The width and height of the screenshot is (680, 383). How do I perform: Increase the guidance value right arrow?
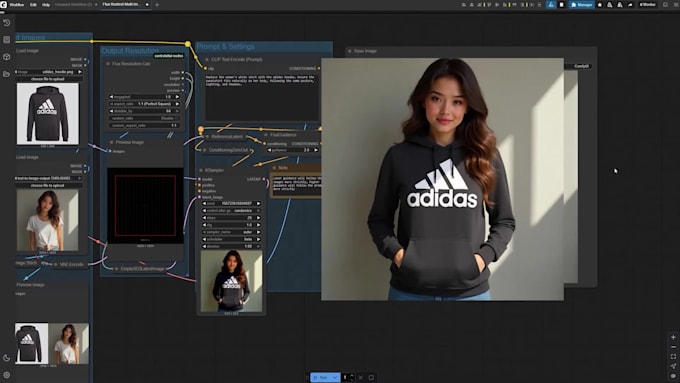(316, 150)
